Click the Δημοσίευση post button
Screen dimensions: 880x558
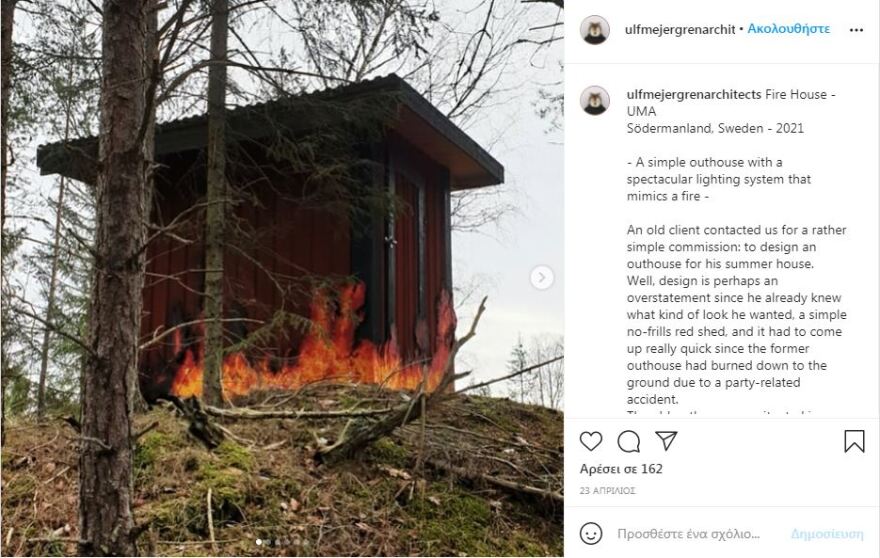[x=827, y=533]
